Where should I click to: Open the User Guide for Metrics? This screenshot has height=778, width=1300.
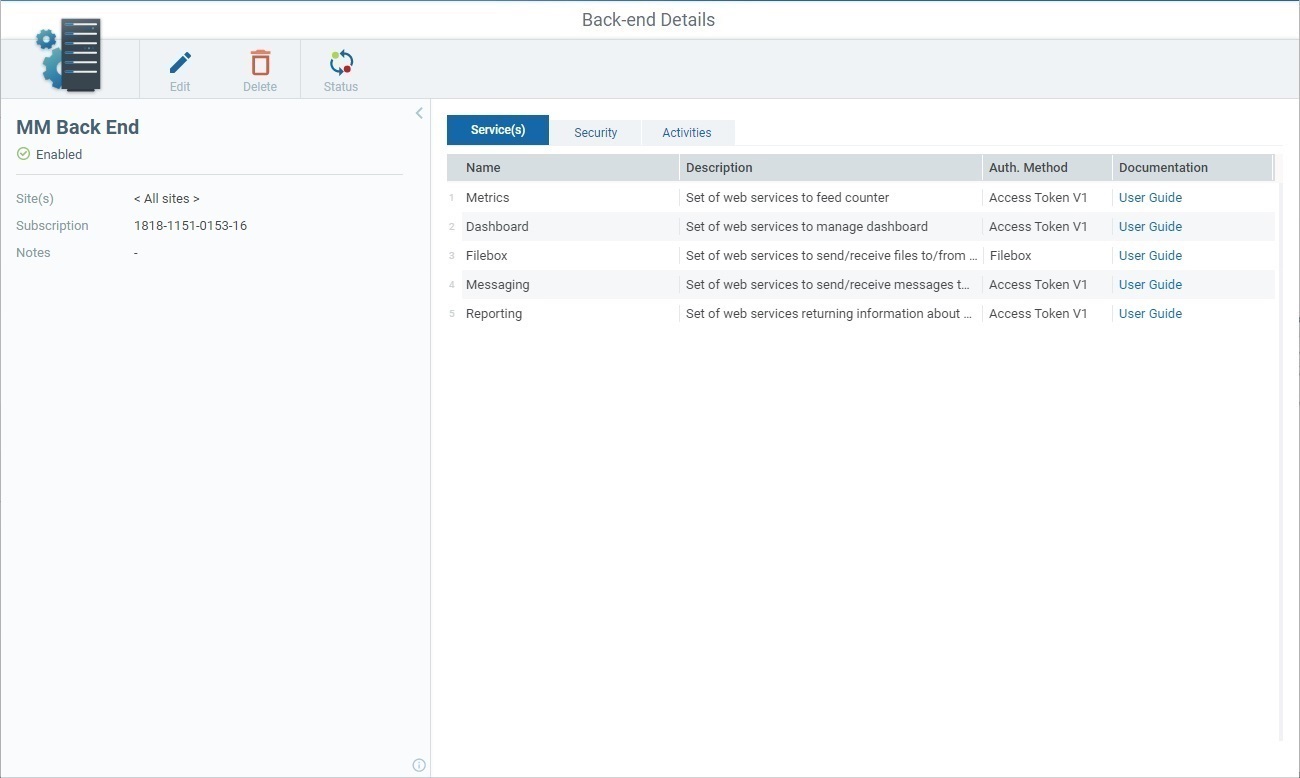click(x=1149, y=197)
